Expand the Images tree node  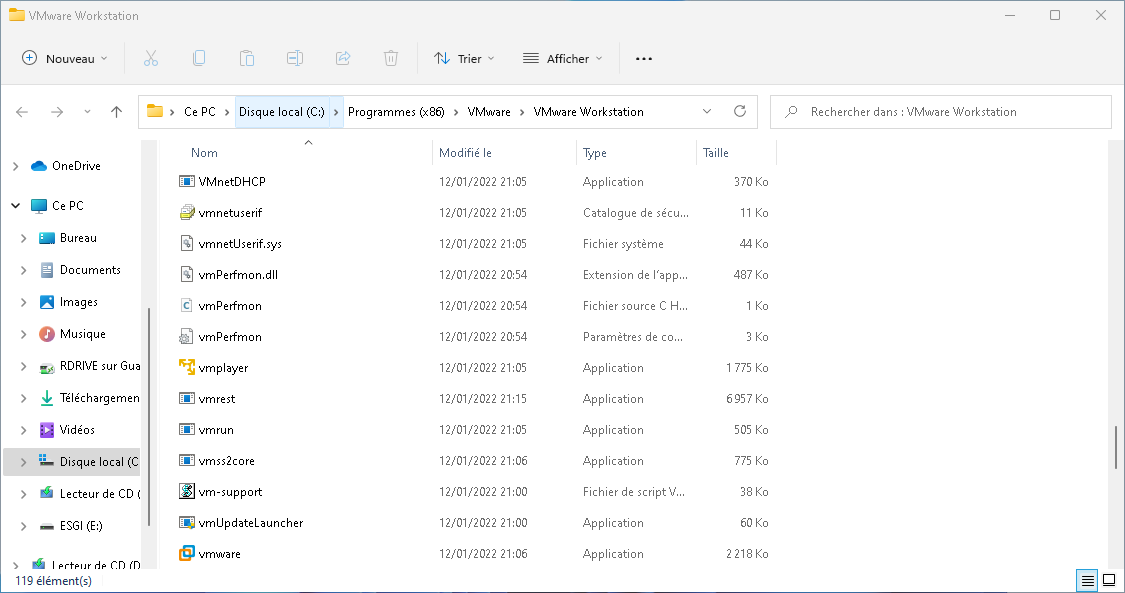[x=24, y=303]
